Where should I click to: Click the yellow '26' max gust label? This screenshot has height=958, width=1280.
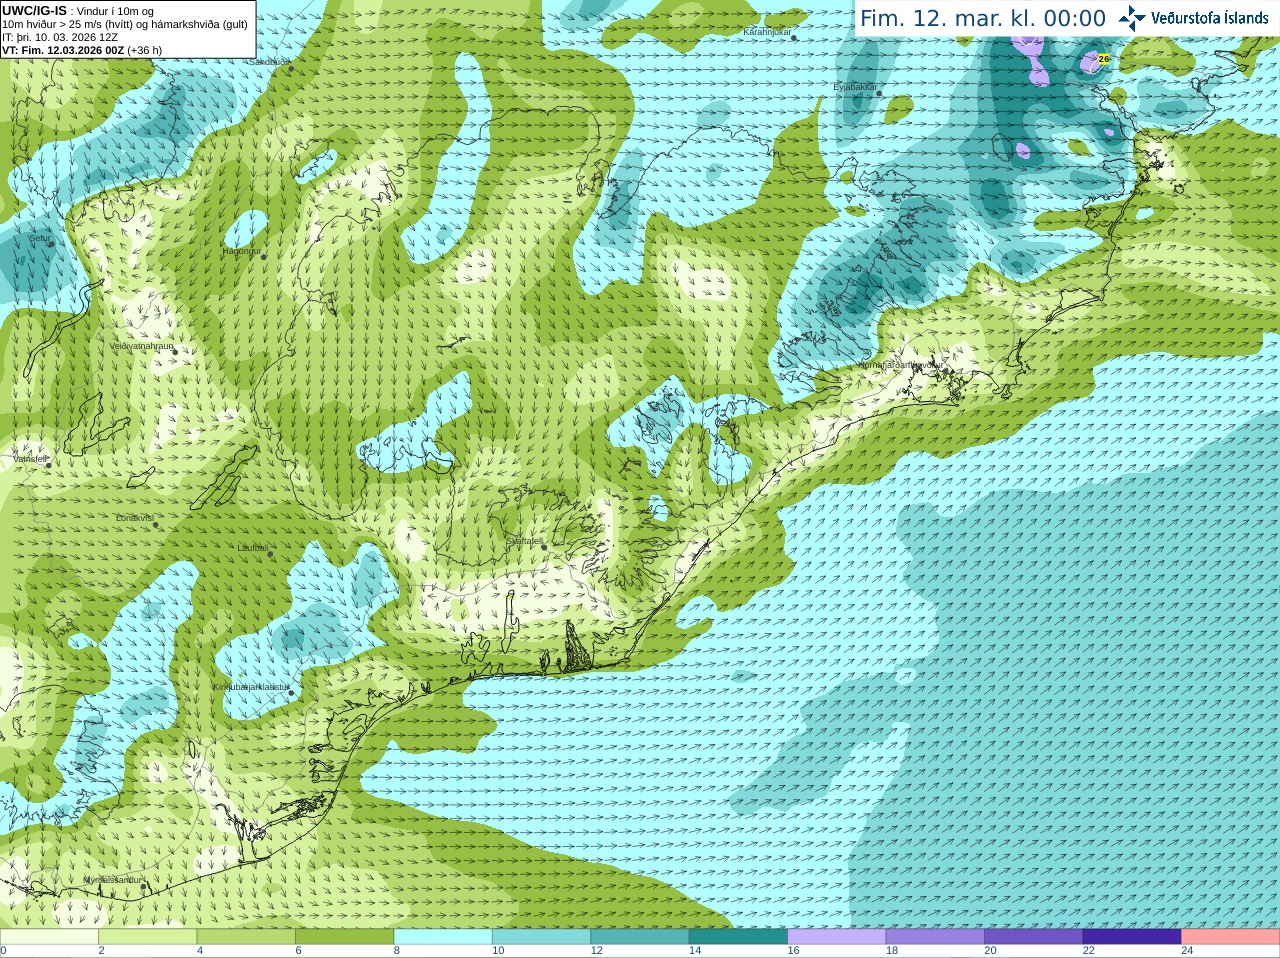[1104, 59]
